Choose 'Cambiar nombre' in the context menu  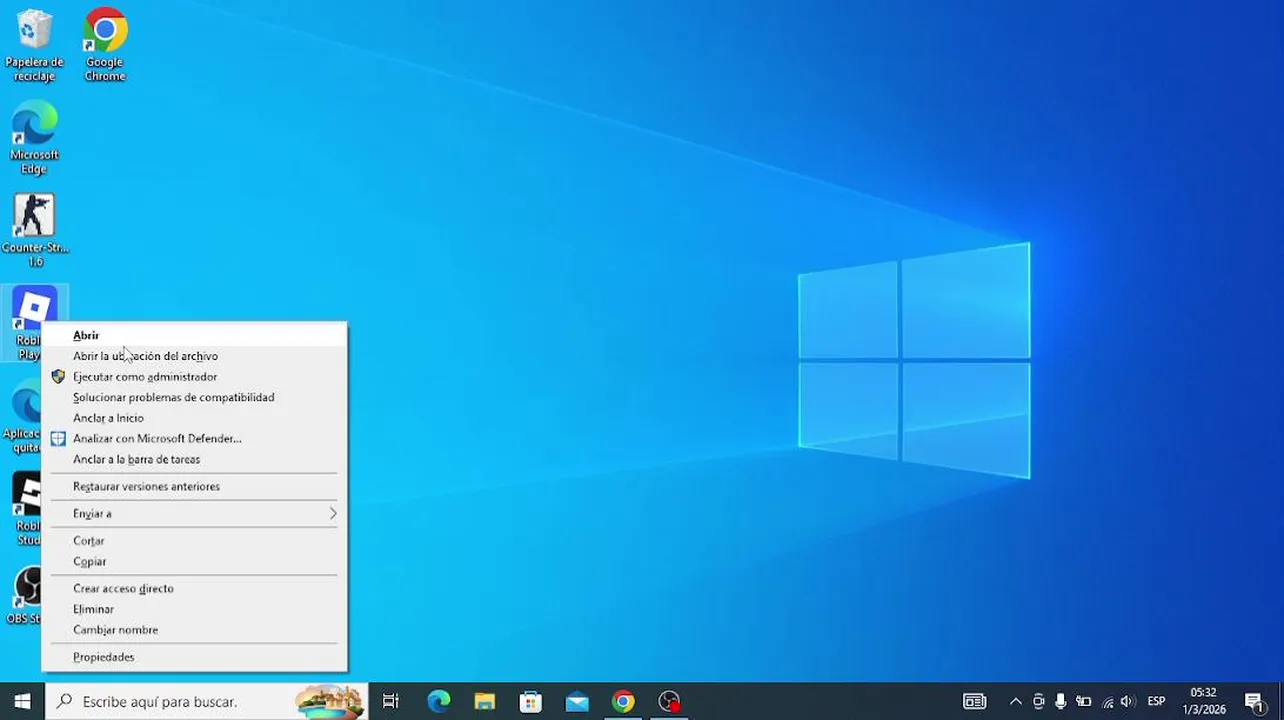pyautogui.click(x=194, y=630)
